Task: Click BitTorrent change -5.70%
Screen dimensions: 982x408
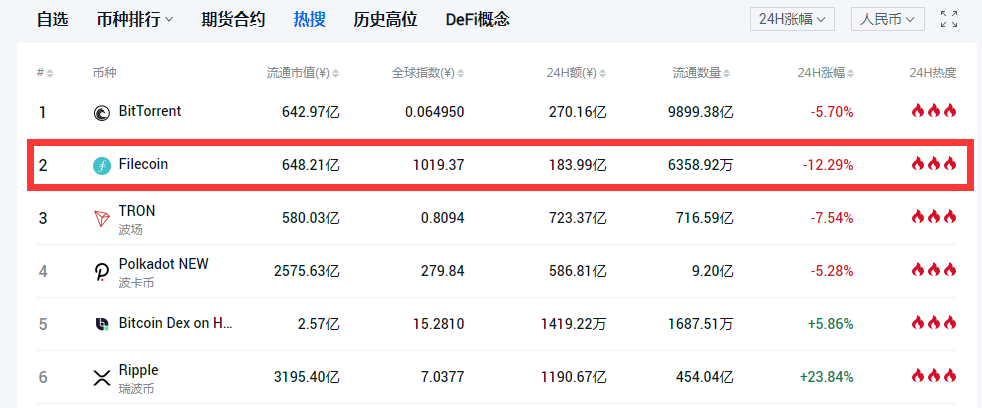Action: click(832, 113)
